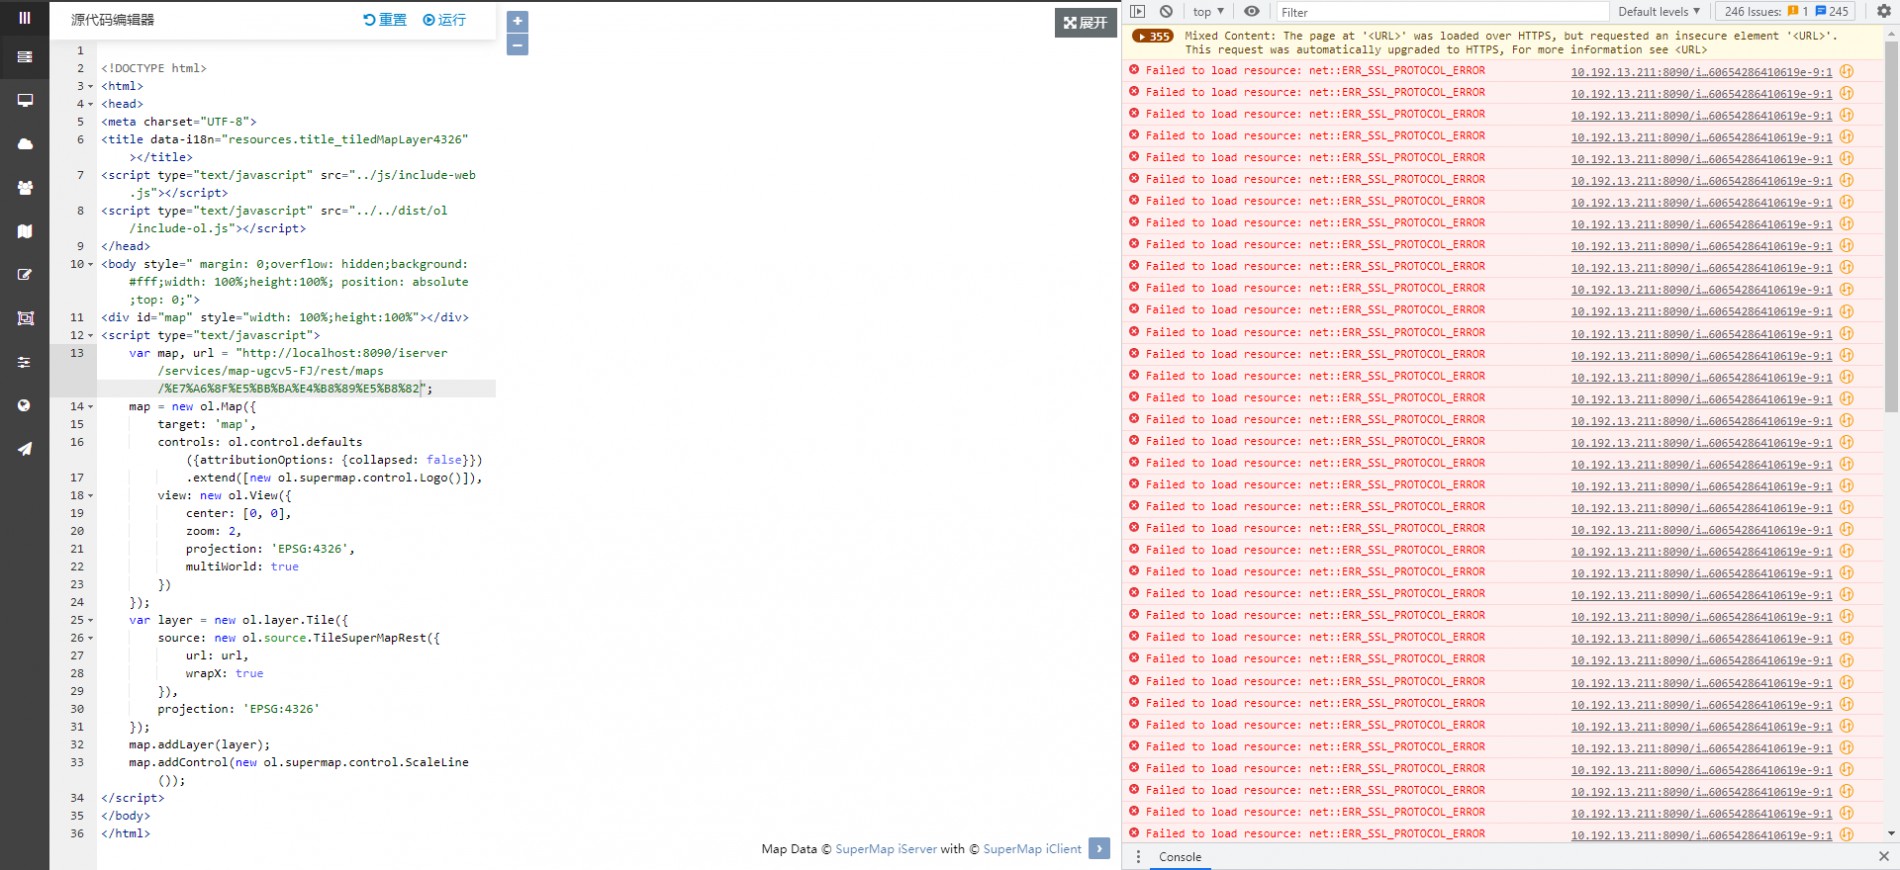Create a live expression with eye icon
This screenshot has width=1900, height=870.
coord(1251,12)
